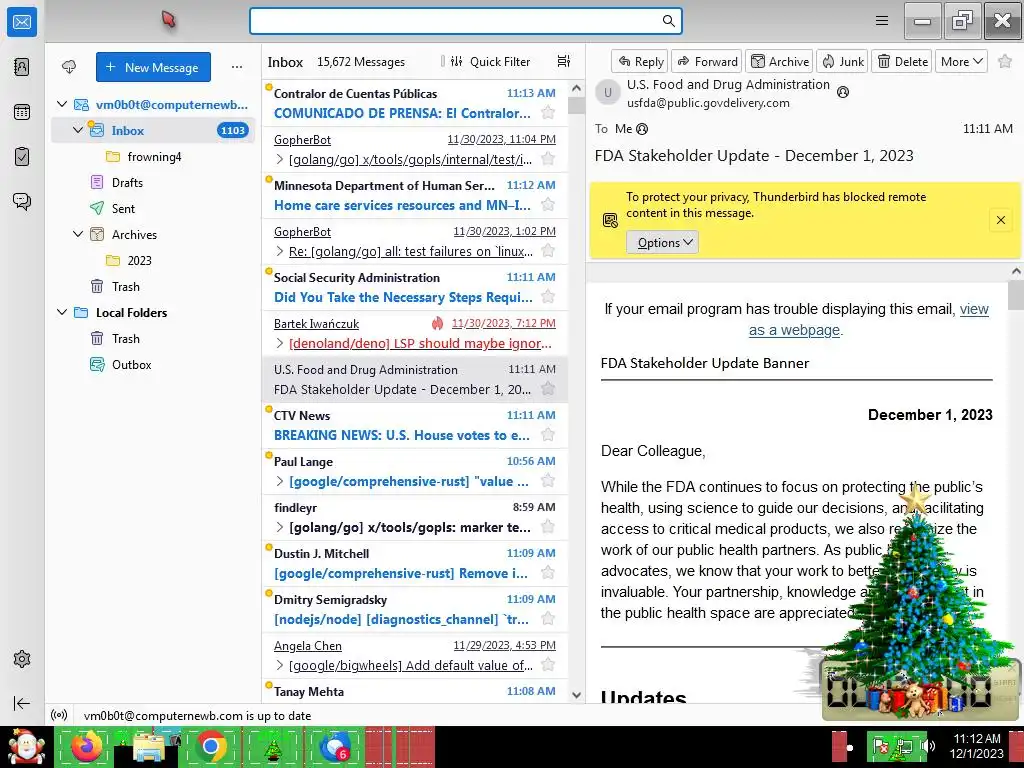Open the Thunderbird app menu
Image resolution: width=1024 pixels, height=768 pixels.
(x=882, y=21)
